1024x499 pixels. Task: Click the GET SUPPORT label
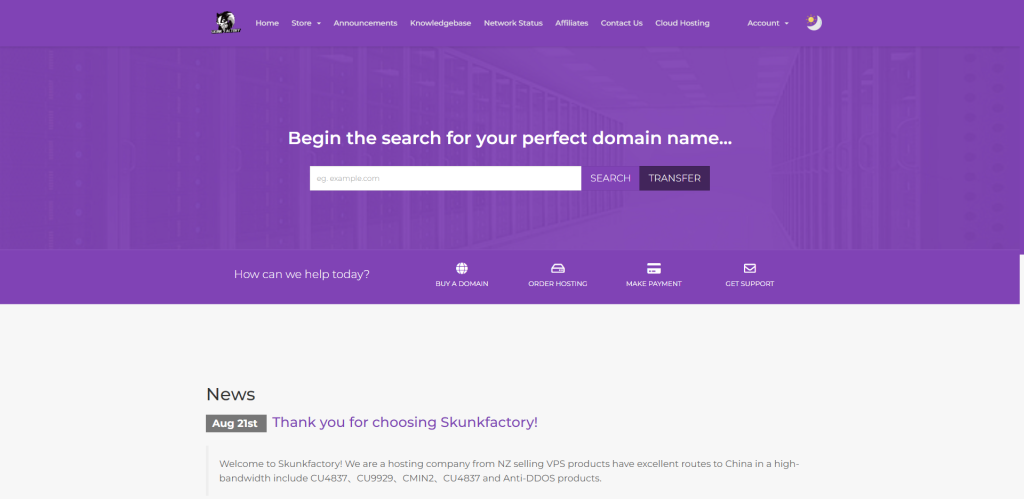750,284
